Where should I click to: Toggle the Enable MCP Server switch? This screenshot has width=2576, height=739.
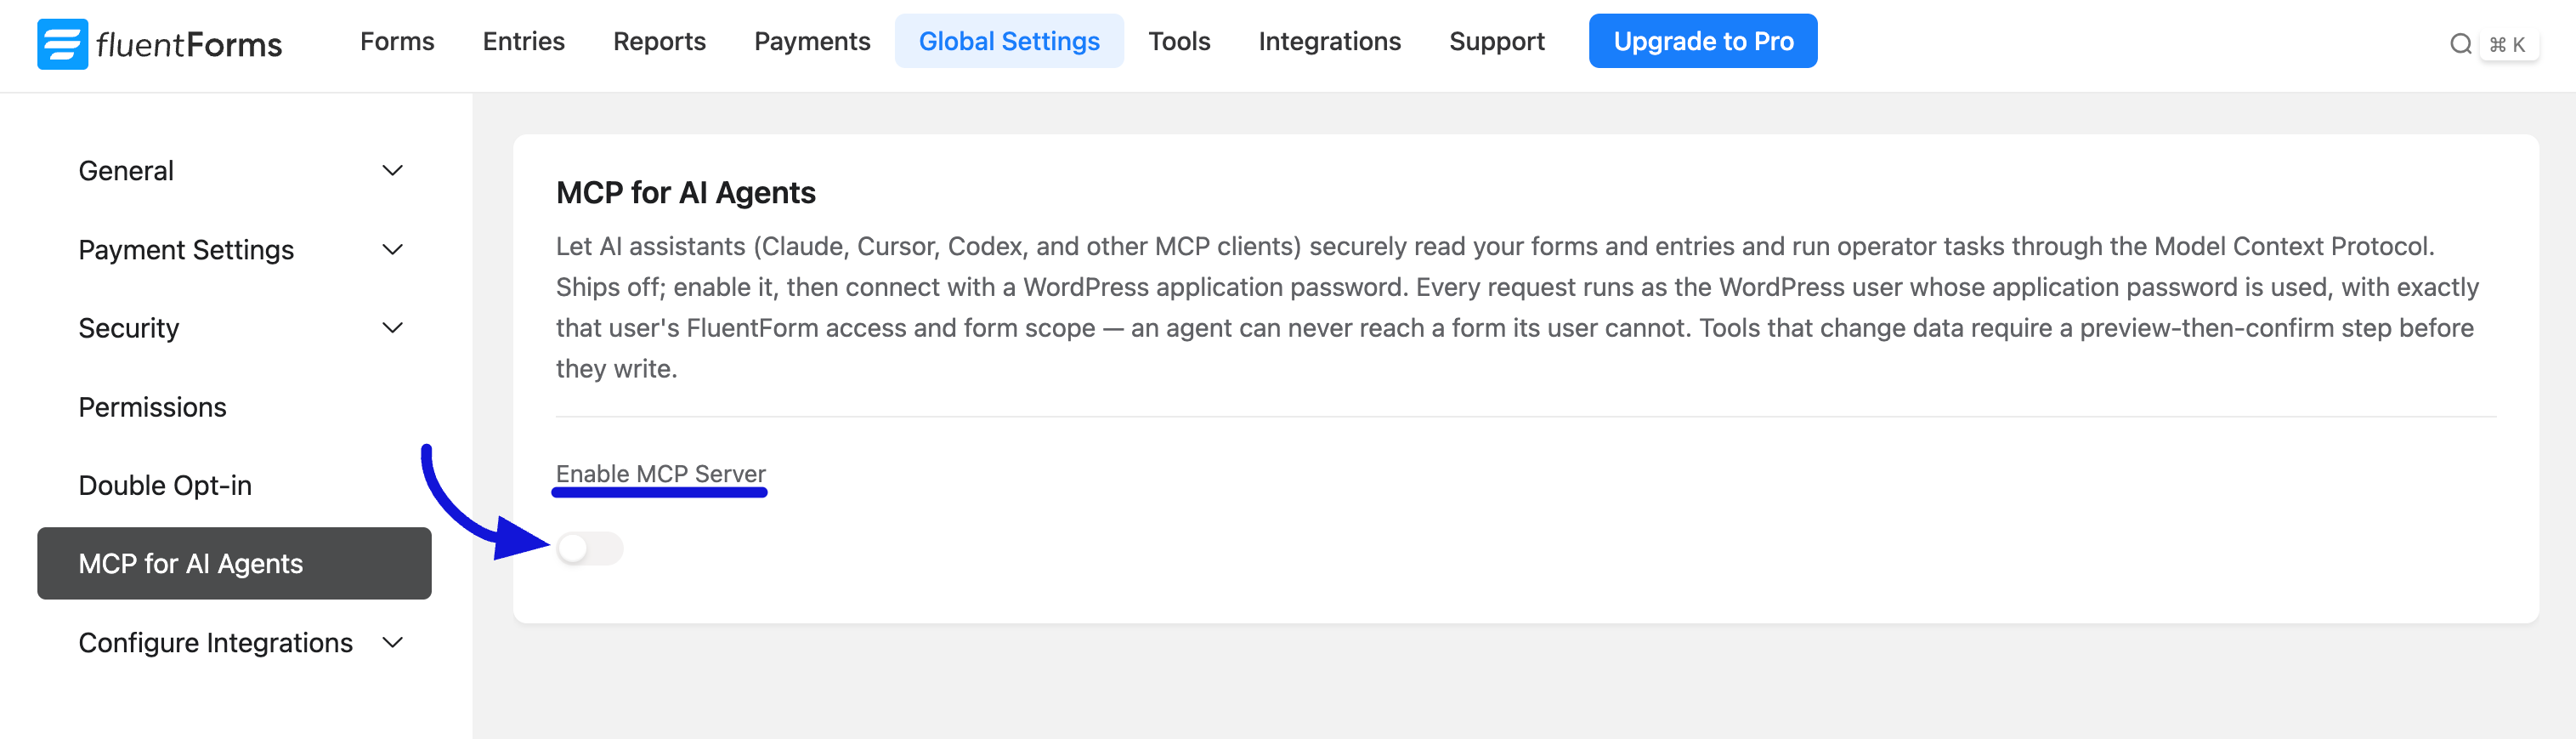pyautogui.click(x=590, y=548)
